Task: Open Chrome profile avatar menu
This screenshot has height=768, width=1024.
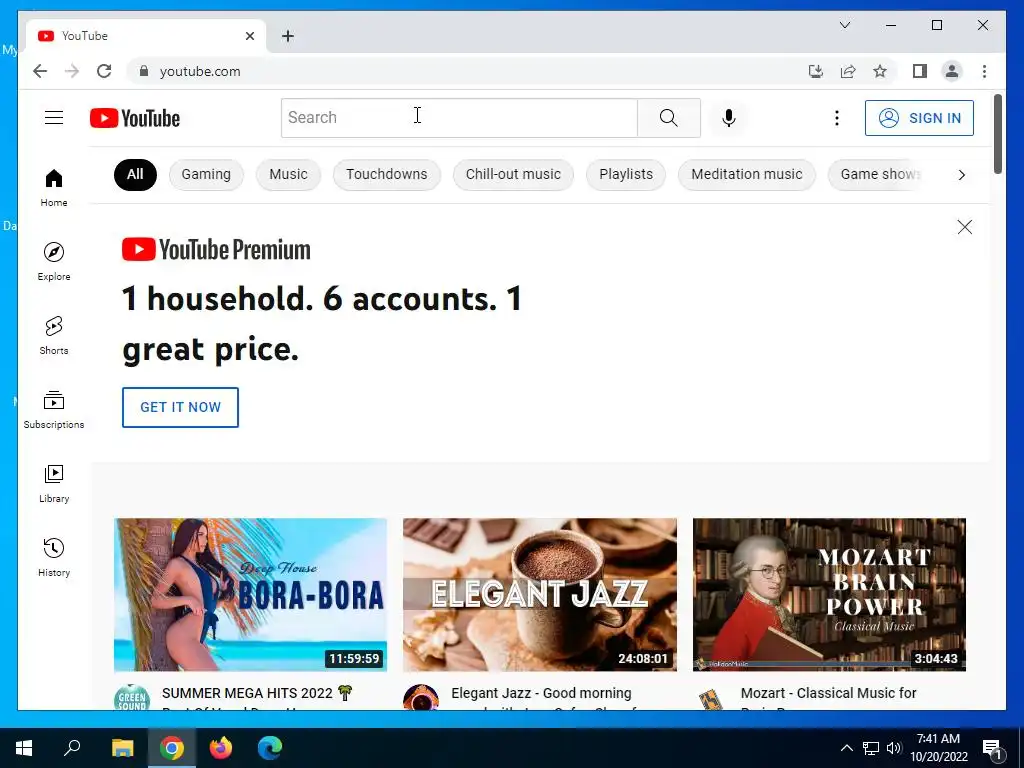Action: point(952,71)
